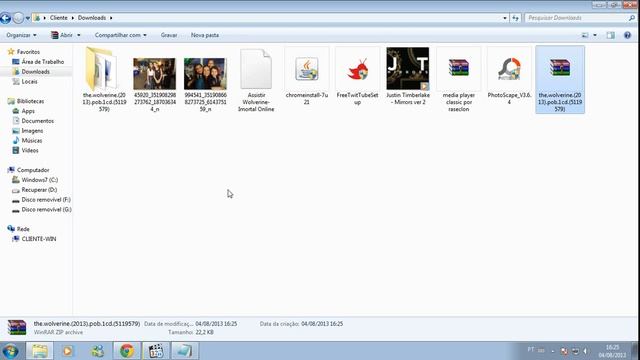Open the wolverine folder icon
This screenshot has width=640, height=360.
click(101, 69)
